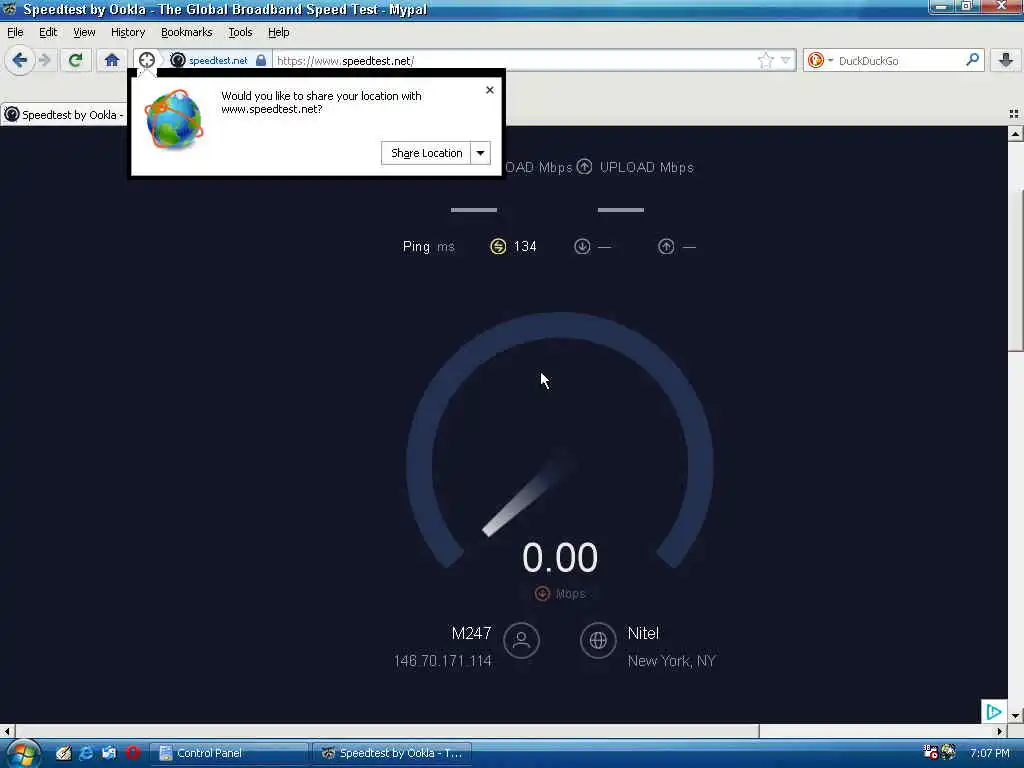Open the Tools menu
Image resolution: width=1024 pixels, height=768 pixels.
[240, 32]
